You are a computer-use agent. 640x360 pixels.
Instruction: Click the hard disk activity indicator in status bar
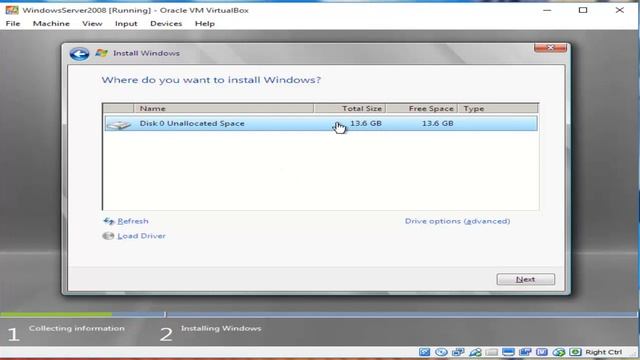point(424,352)
